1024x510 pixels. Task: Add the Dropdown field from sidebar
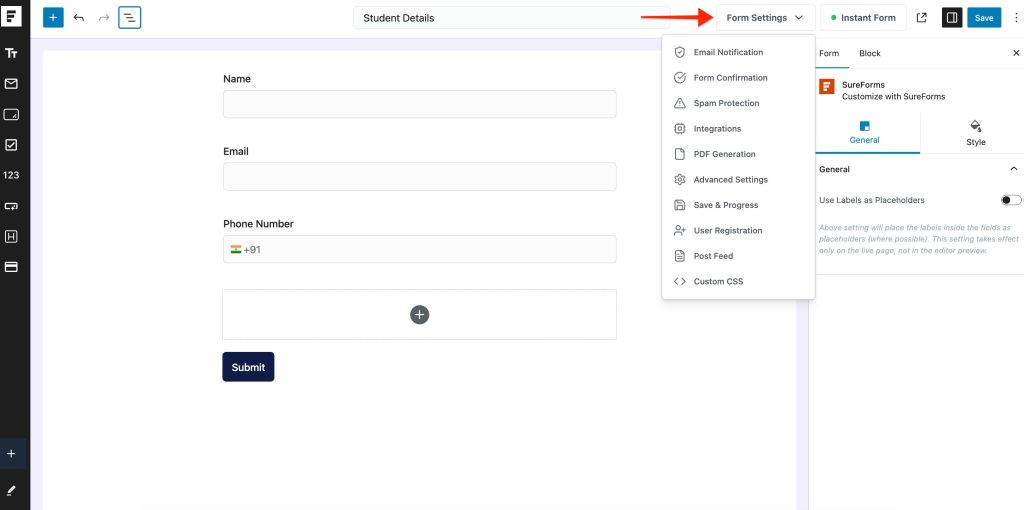click(x=11, y=206)
